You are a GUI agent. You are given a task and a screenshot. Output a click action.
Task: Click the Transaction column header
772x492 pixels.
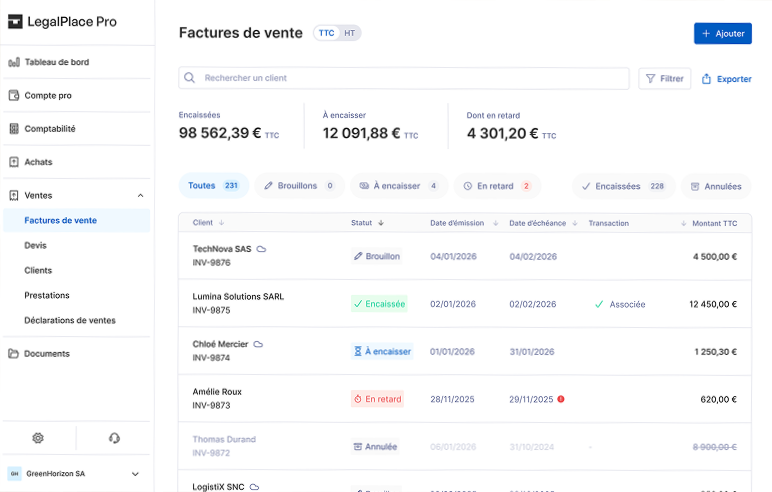(609, 223)
